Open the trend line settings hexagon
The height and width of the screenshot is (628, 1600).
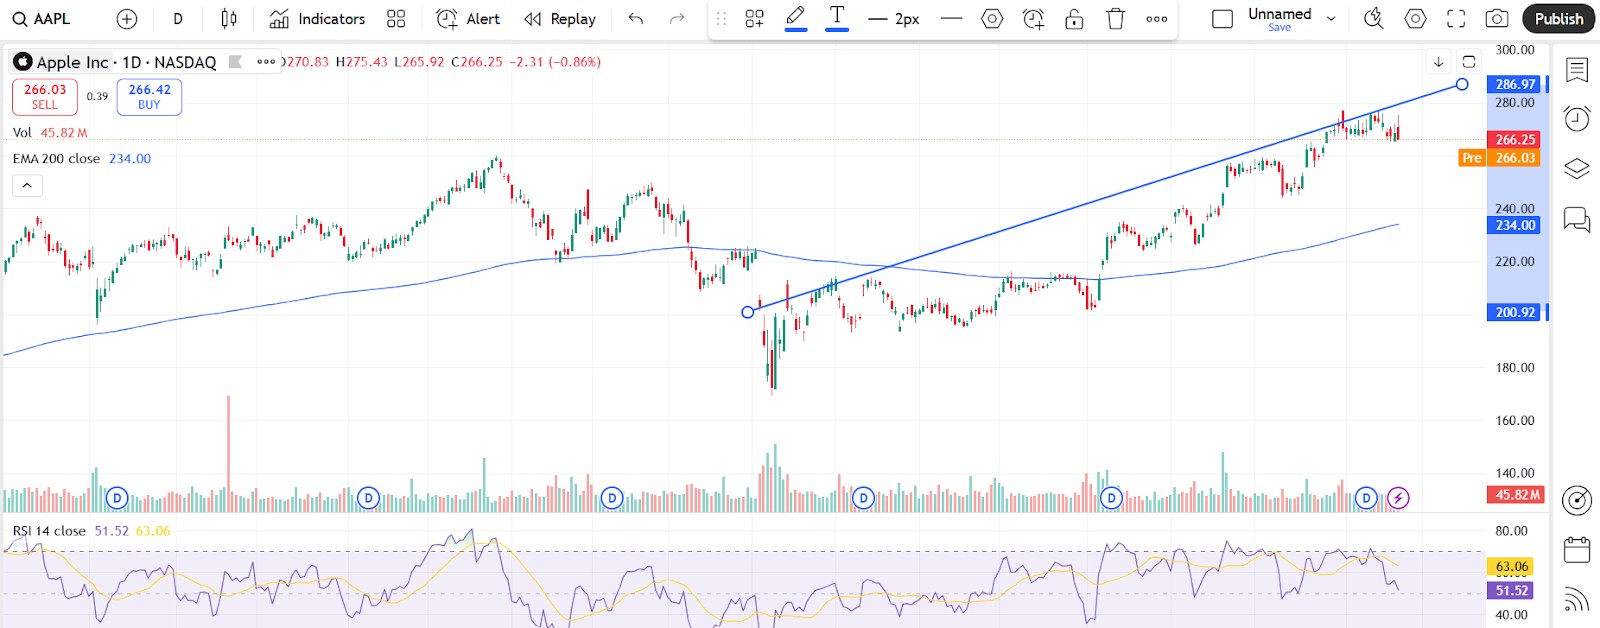point(992,19)
